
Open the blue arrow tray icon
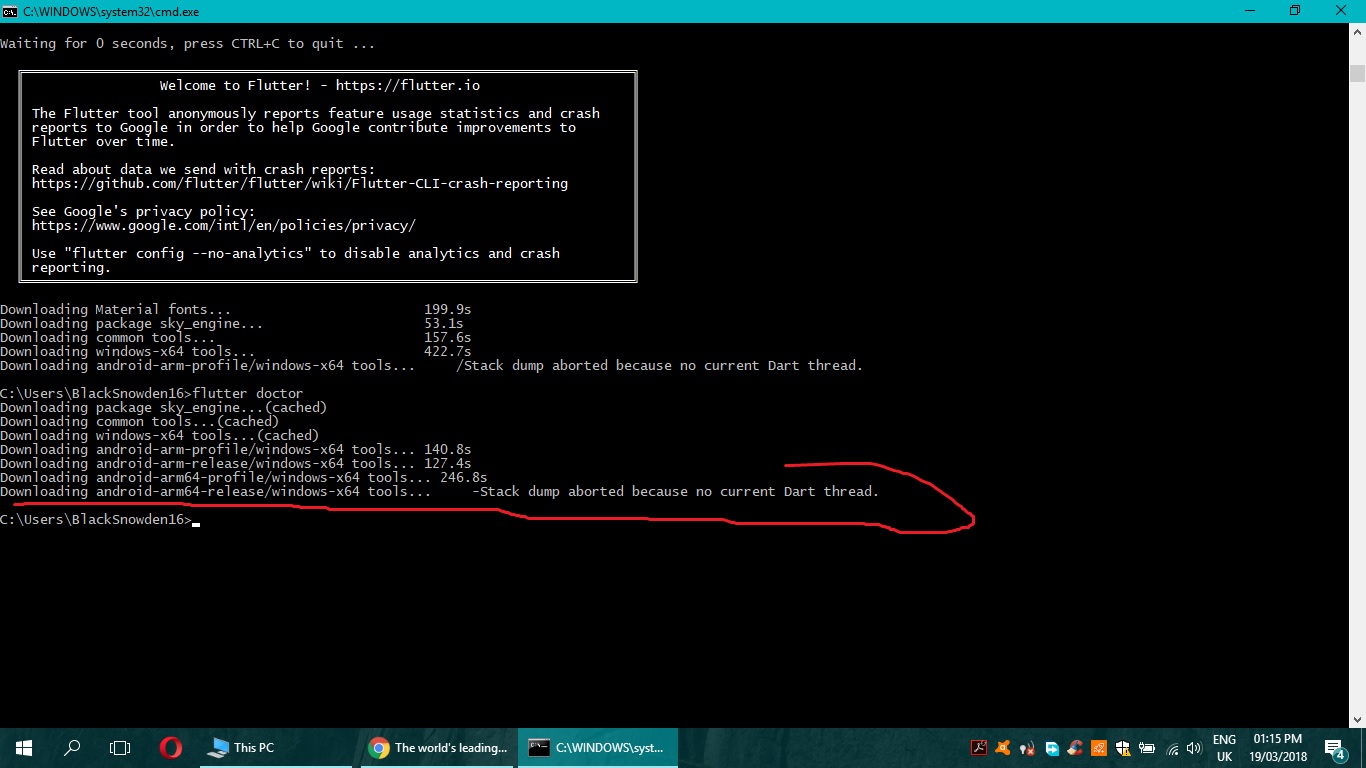[x=1052, y=748]
